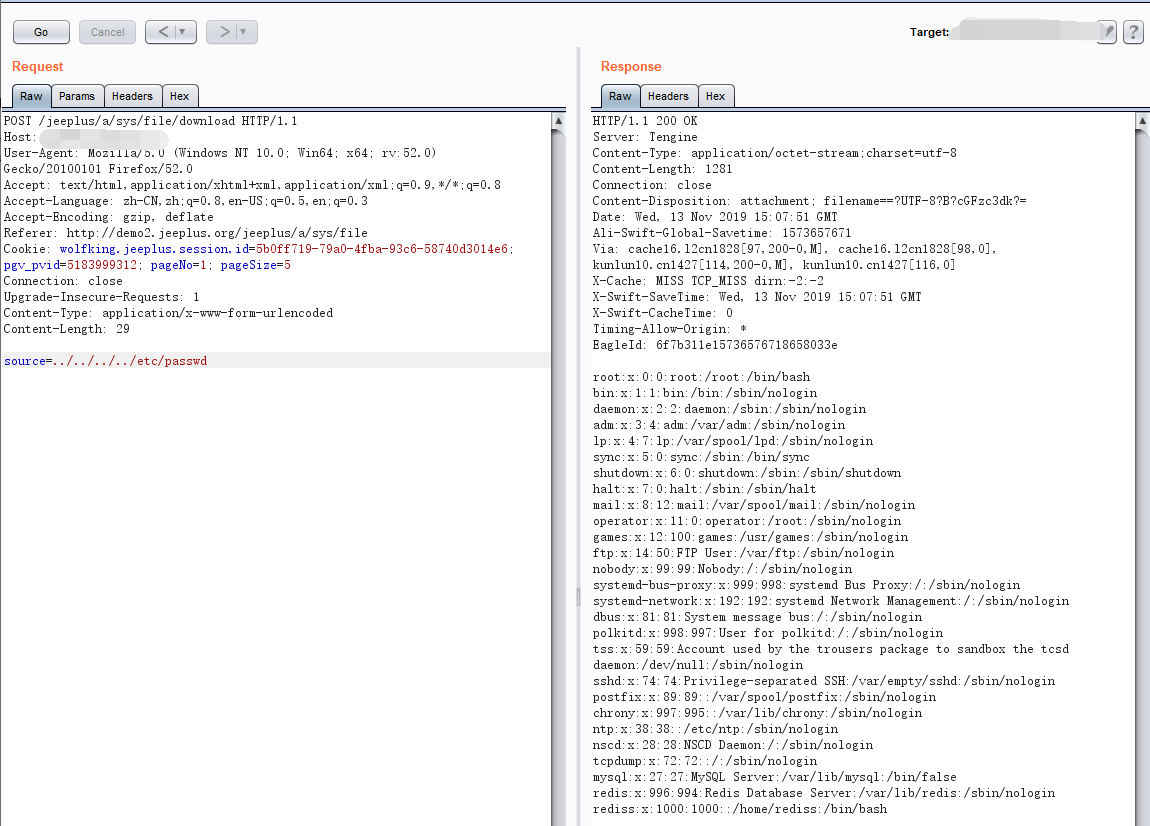The image size is (1150, 826).
Task: Click the response pane scroll-up arrow
Action: click(x=1142, y=120)
